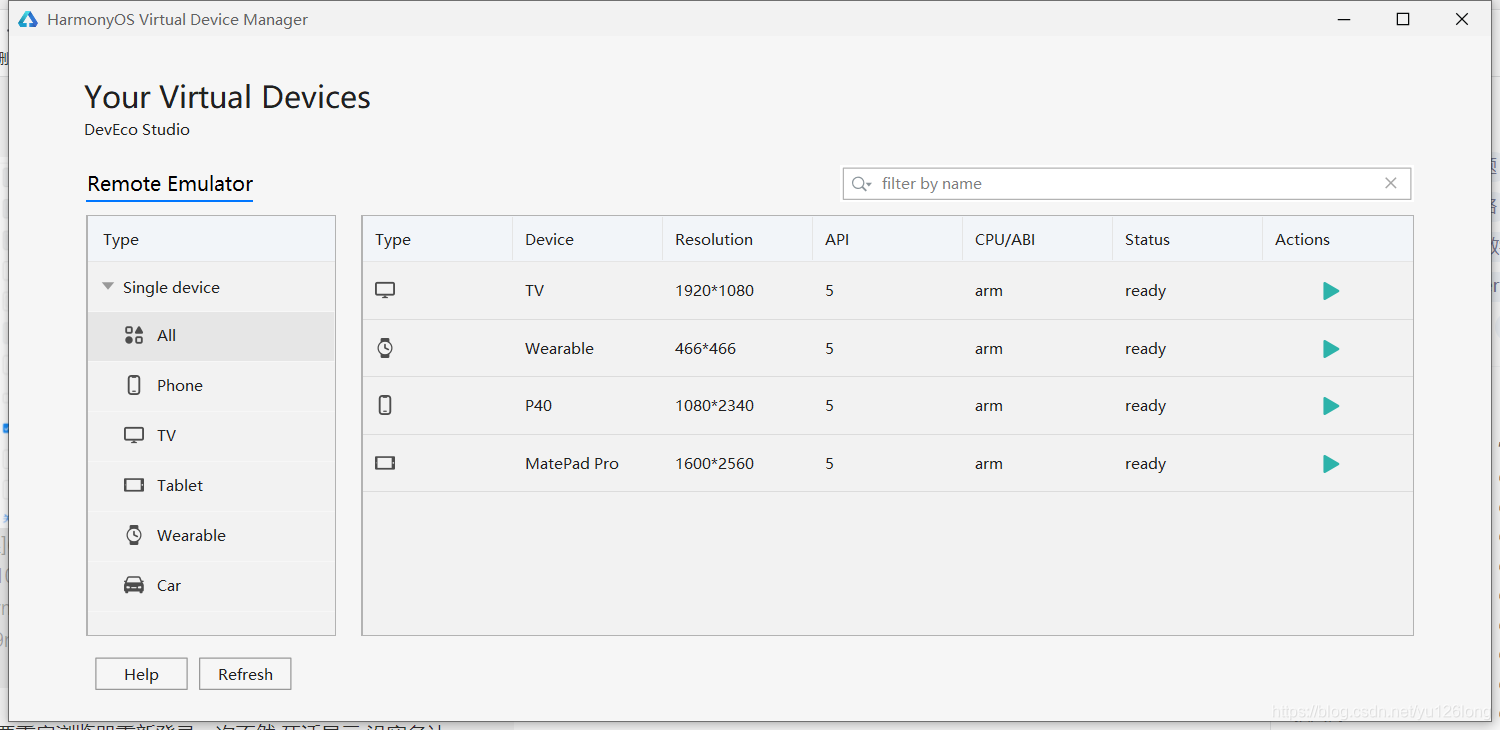1500x730 pixels.
Task: Click the arm CPU value in the P40 row
Action: (x=988, y=406)
